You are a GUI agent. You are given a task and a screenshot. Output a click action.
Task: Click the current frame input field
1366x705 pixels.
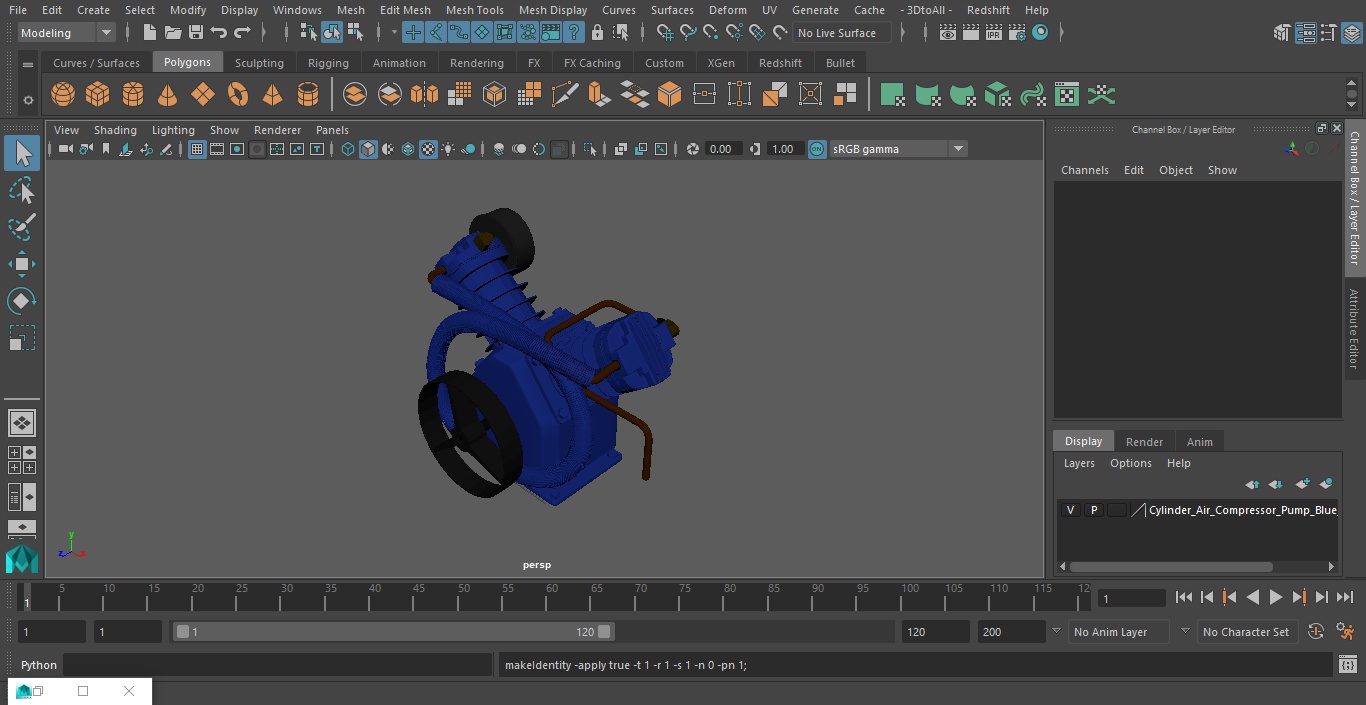[1131, 599]
